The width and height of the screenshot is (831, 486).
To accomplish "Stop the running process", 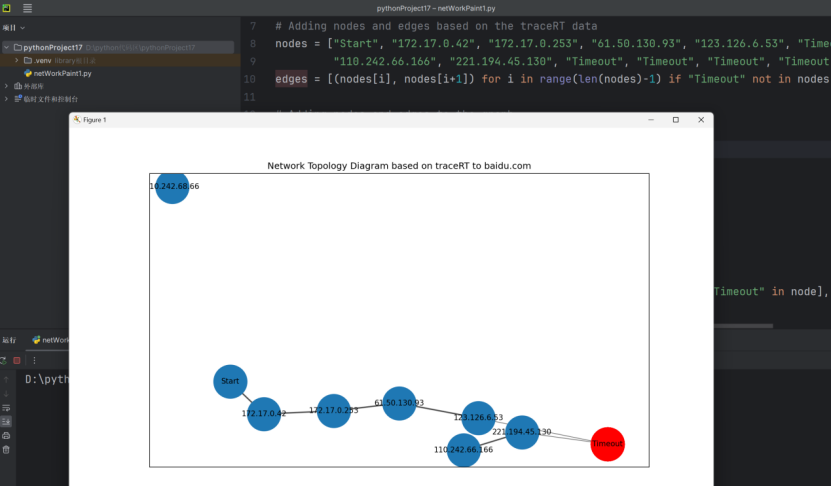I will tap(17, 360).
